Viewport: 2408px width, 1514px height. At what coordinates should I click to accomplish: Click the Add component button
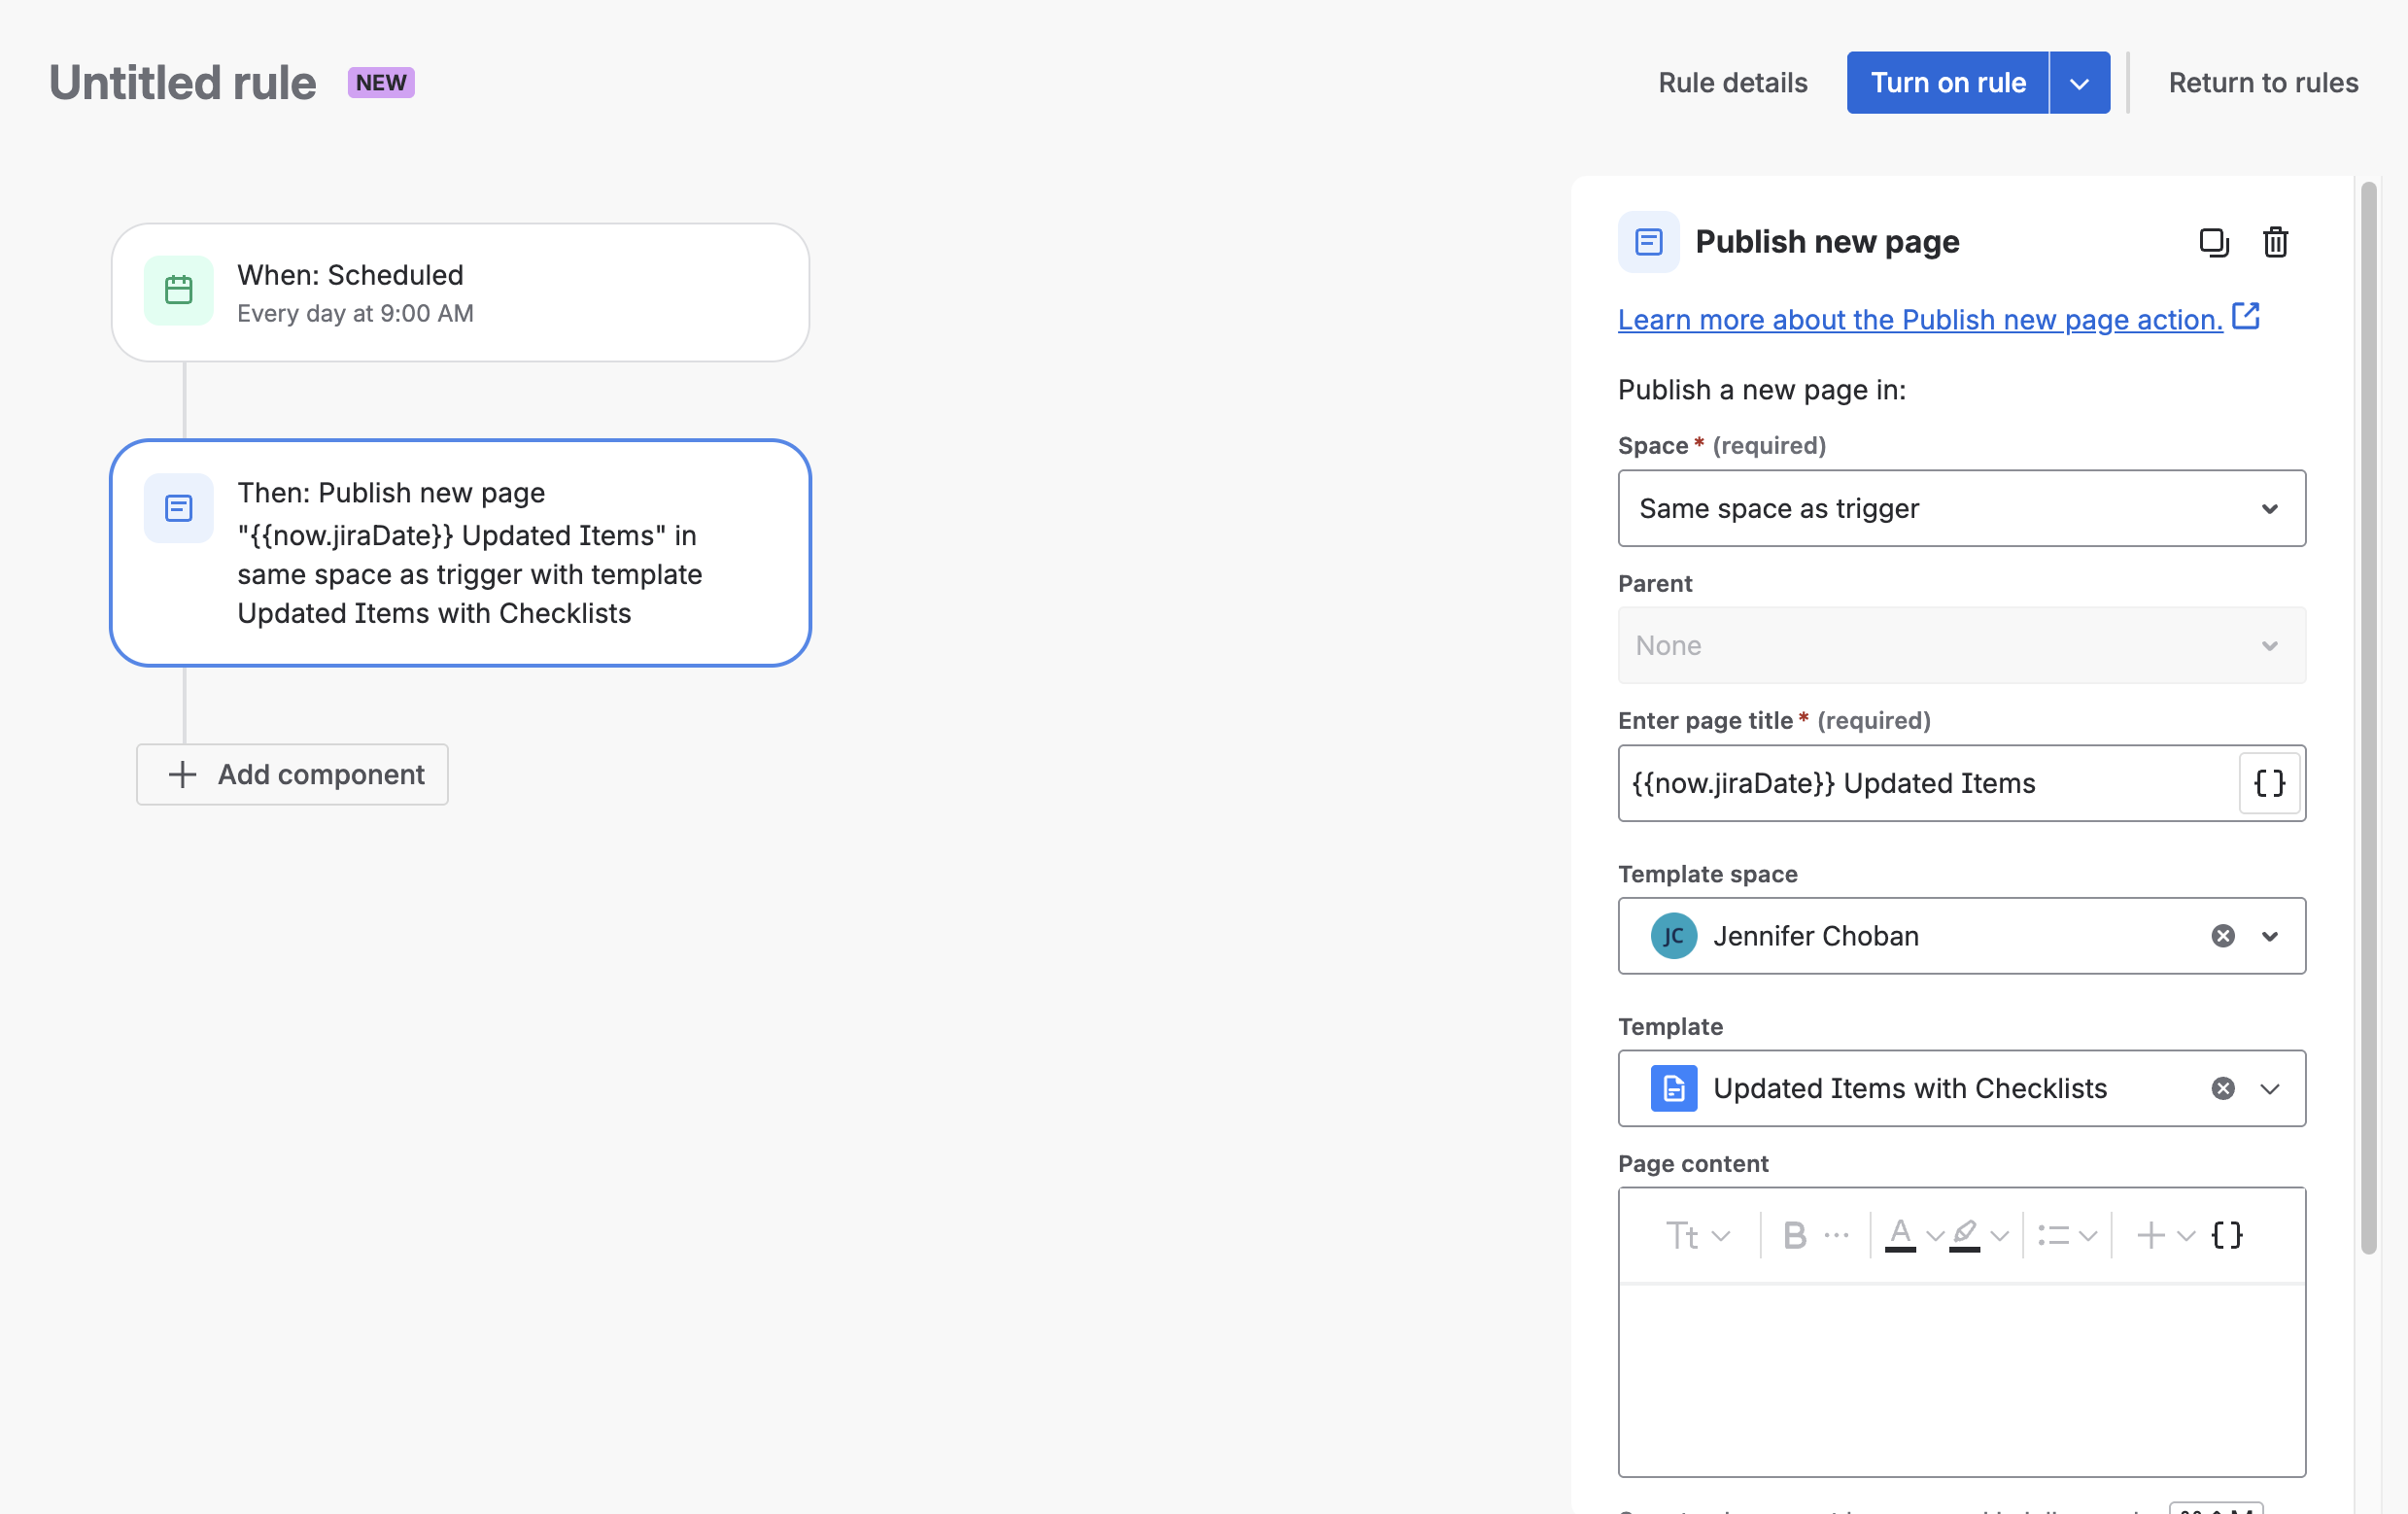point(292,774)
